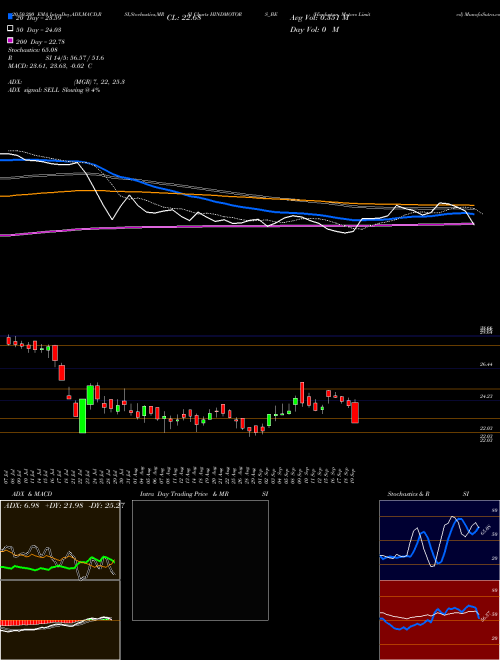The height and width of the screenshot is (660, 500).
Task: Click the dark red RSI oscillator panel
Action: 439,620
